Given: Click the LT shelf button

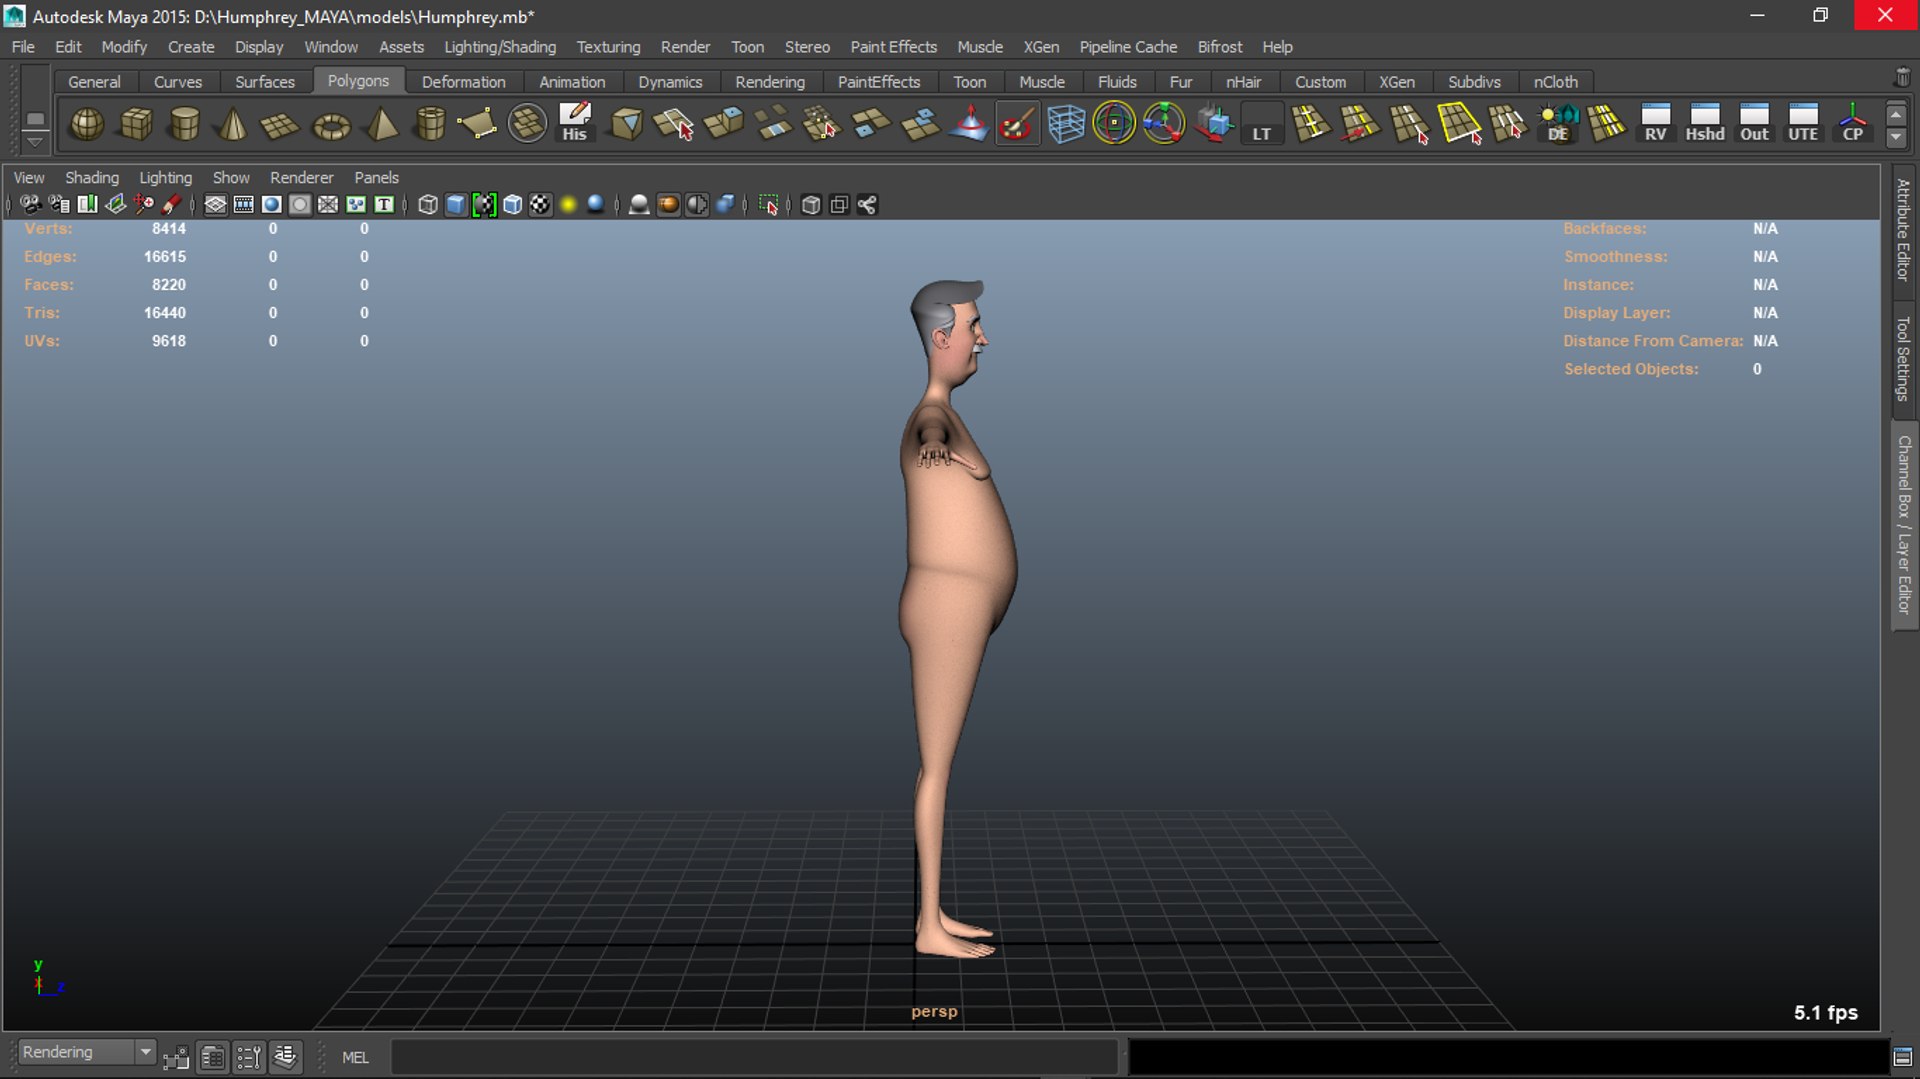Looking at the screenshot, I should click(1262, 124).
